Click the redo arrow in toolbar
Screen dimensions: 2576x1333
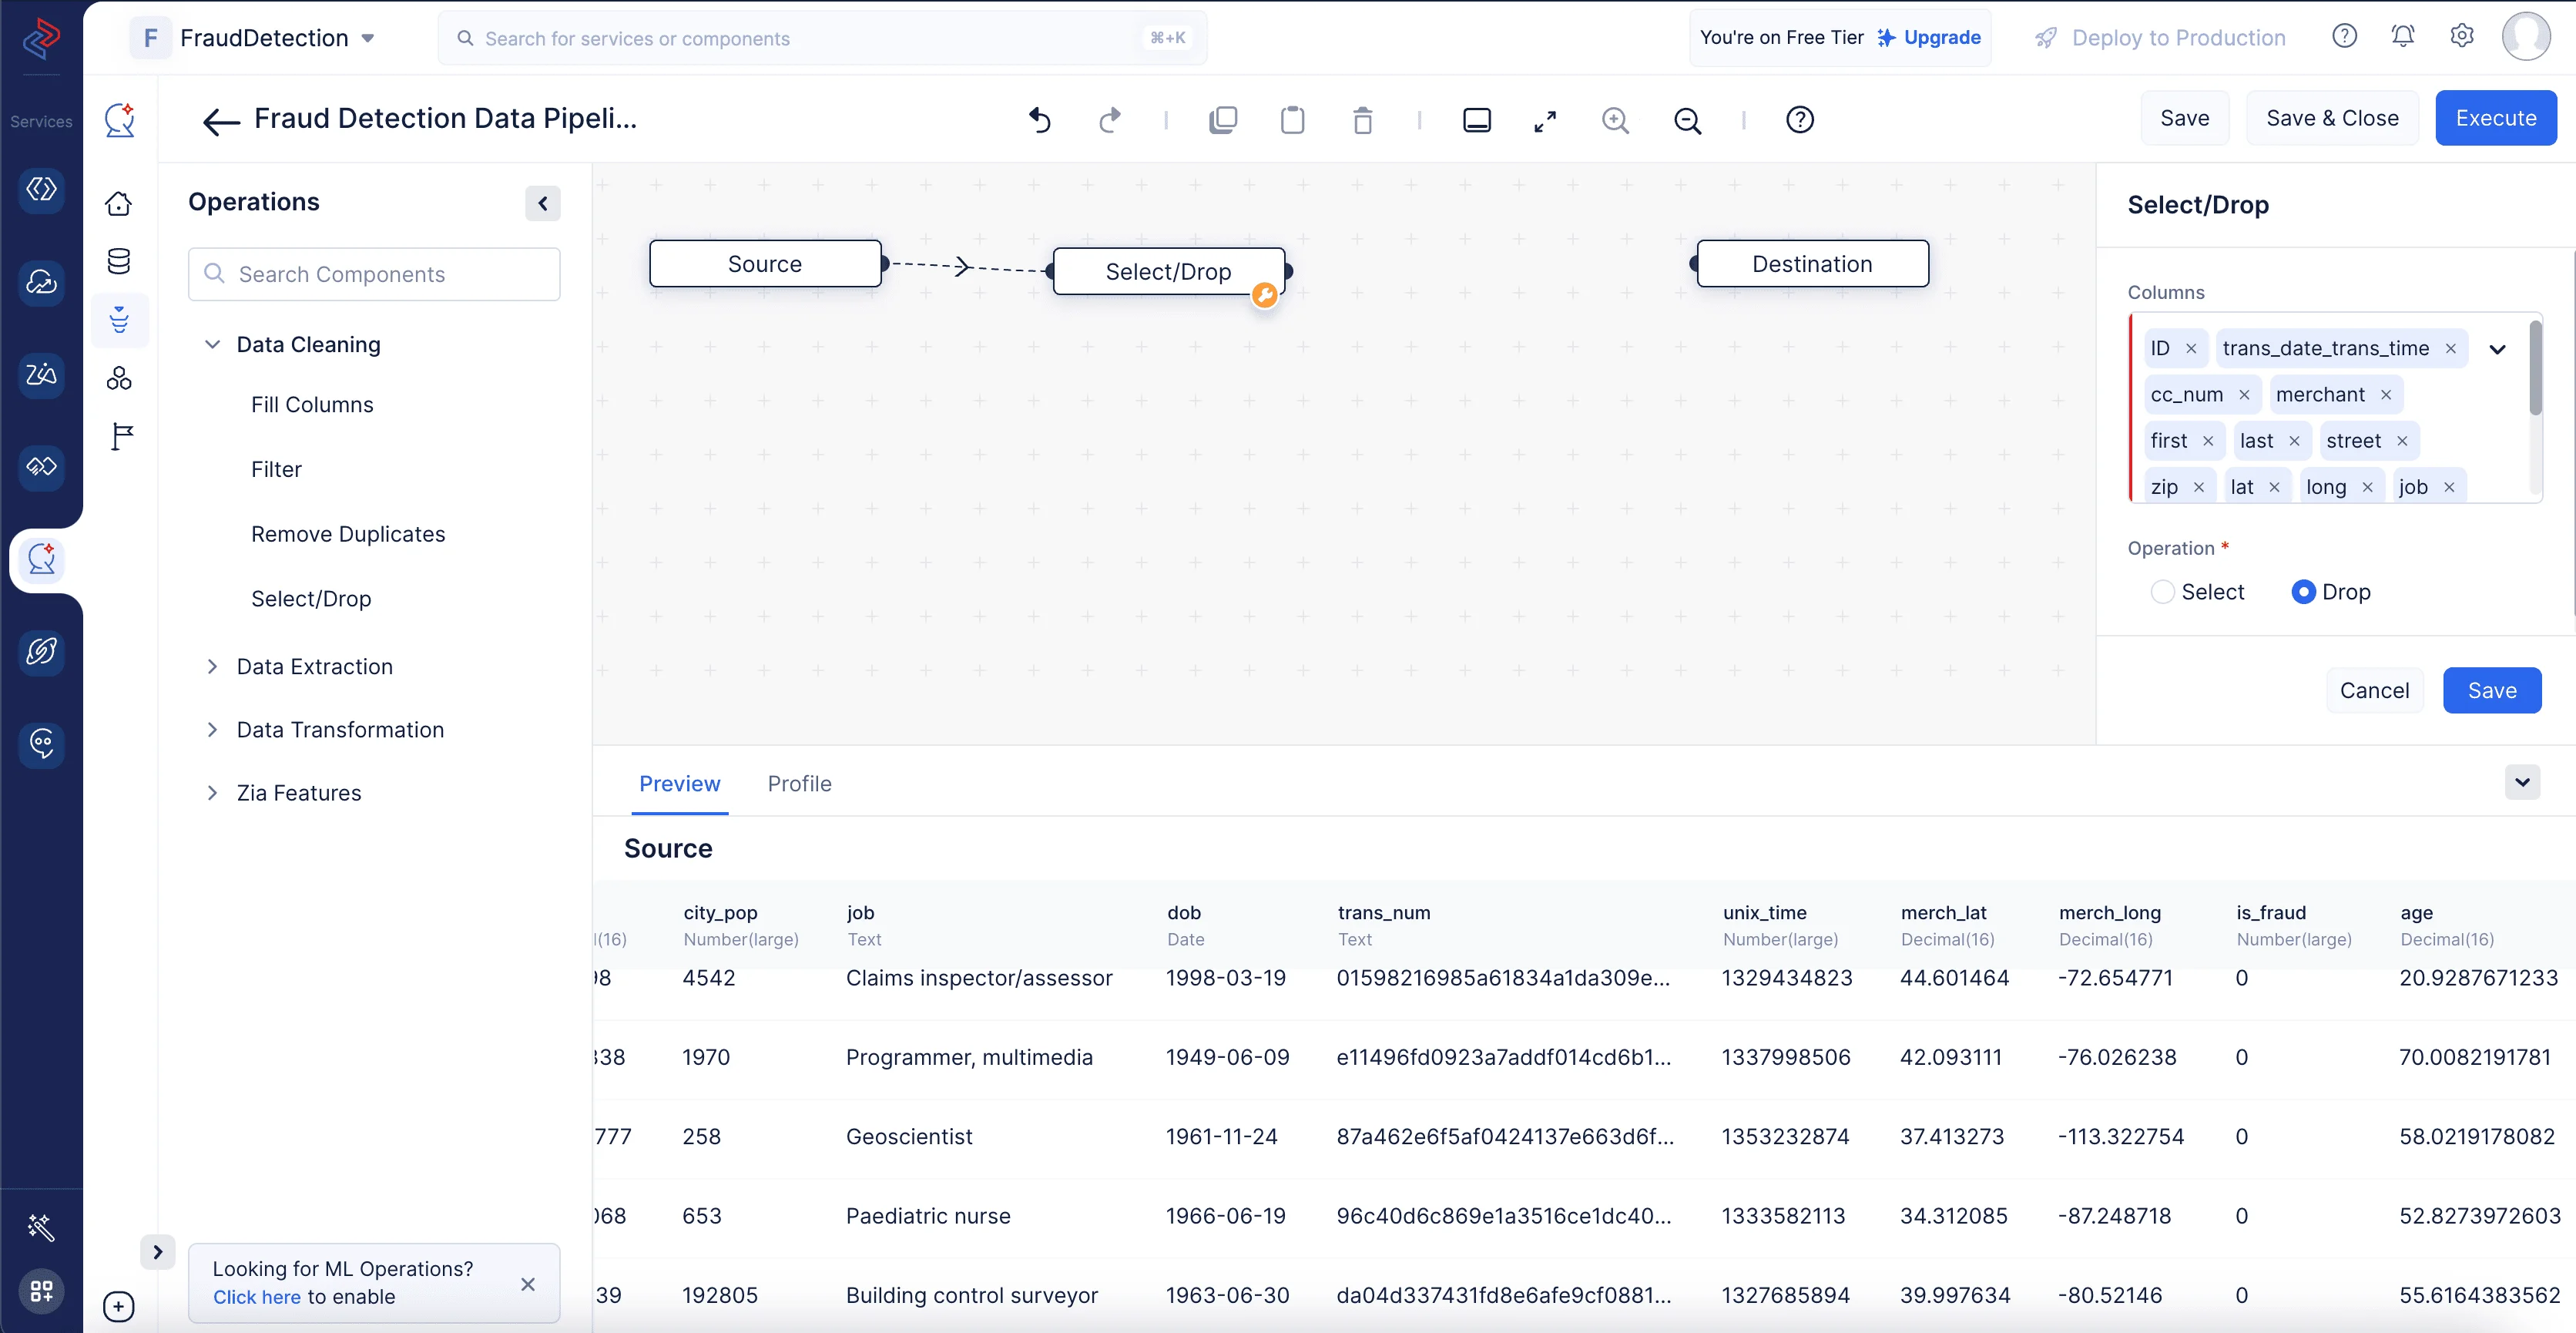(x=1110, y=120)
